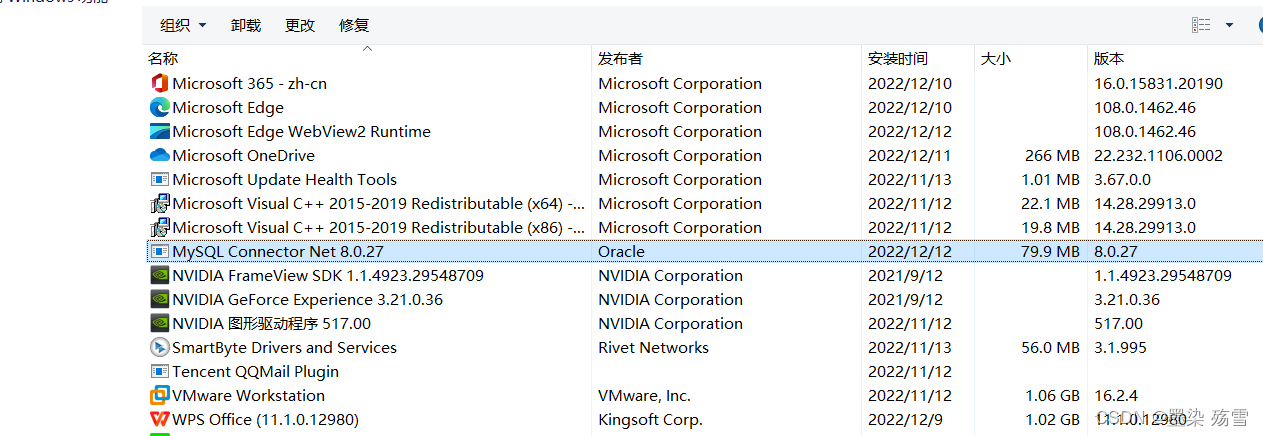Image resolution: width=1263 pixels, height=436 pixels.
Task: Select the Microsoft Edge program name
Action: point(228,107)
